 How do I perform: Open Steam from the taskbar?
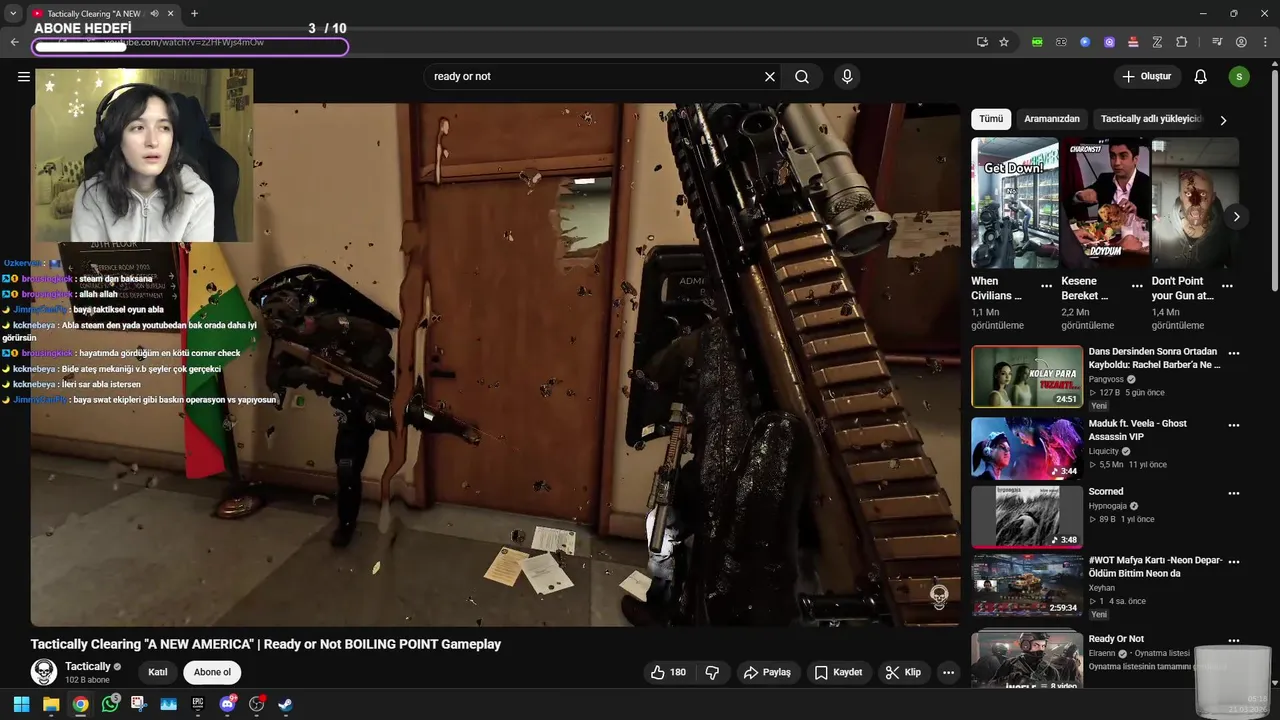click(285, 704)
